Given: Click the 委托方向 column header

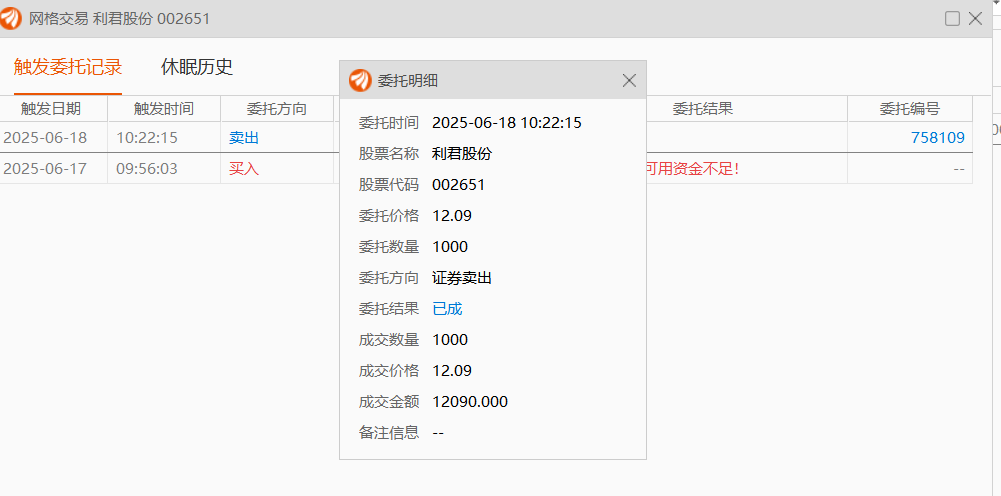Looking at the screenshot, I should (276, 109).
